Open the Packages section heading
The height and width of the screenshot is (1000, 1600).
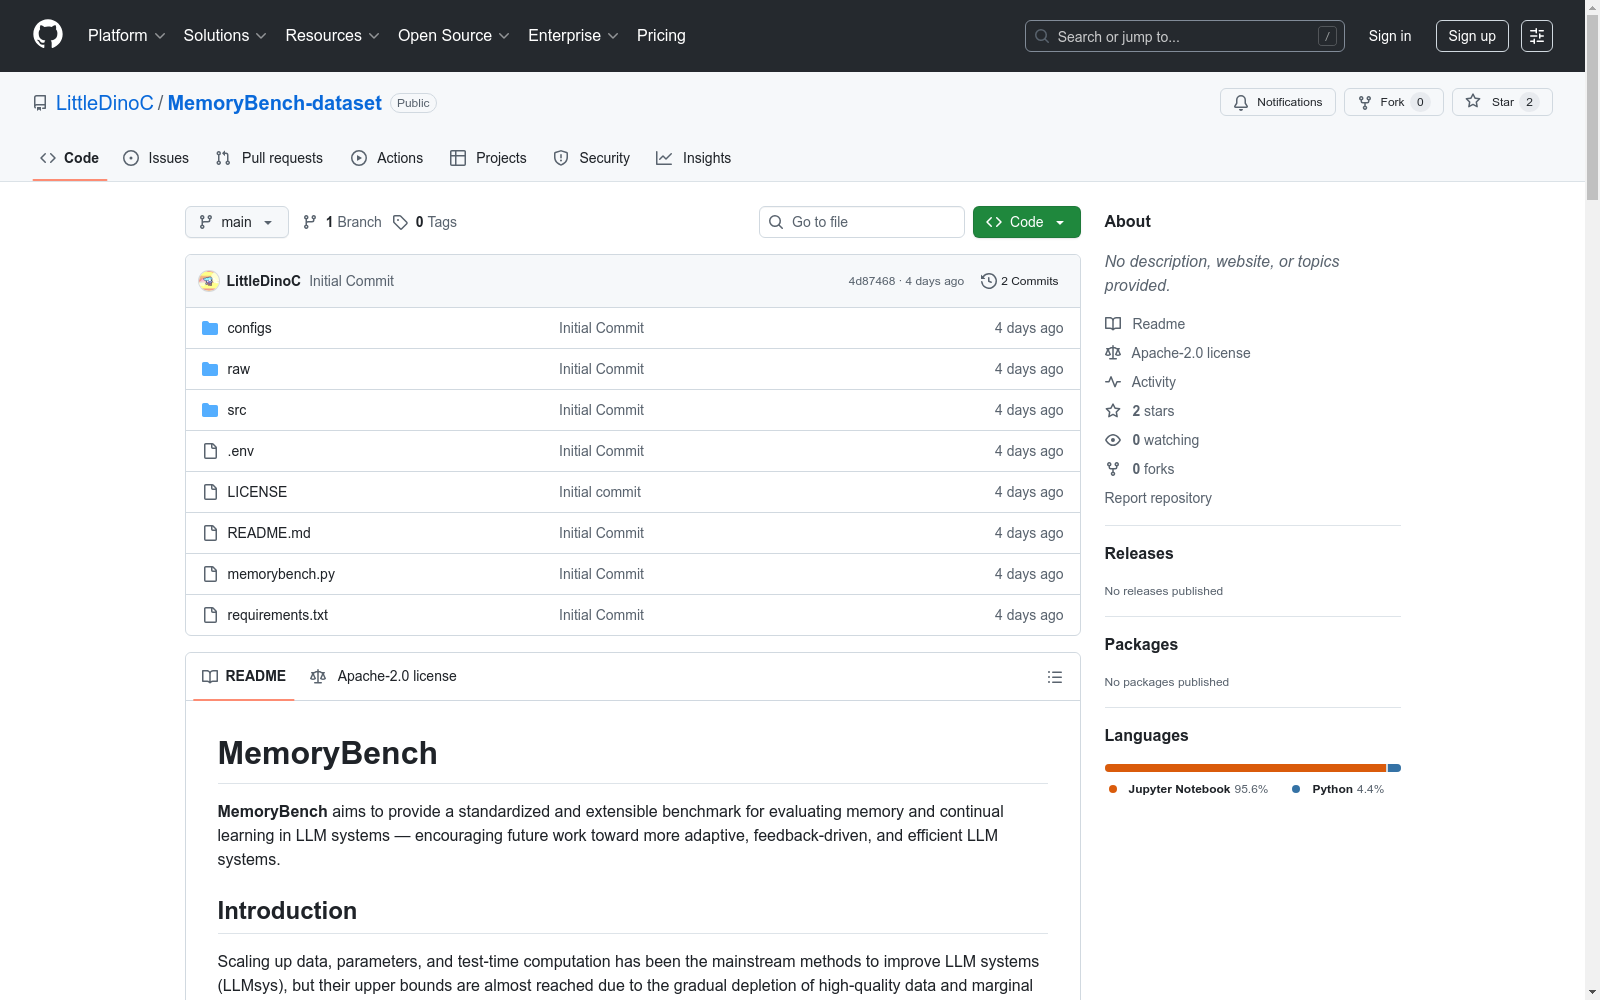coord(1141,645)
